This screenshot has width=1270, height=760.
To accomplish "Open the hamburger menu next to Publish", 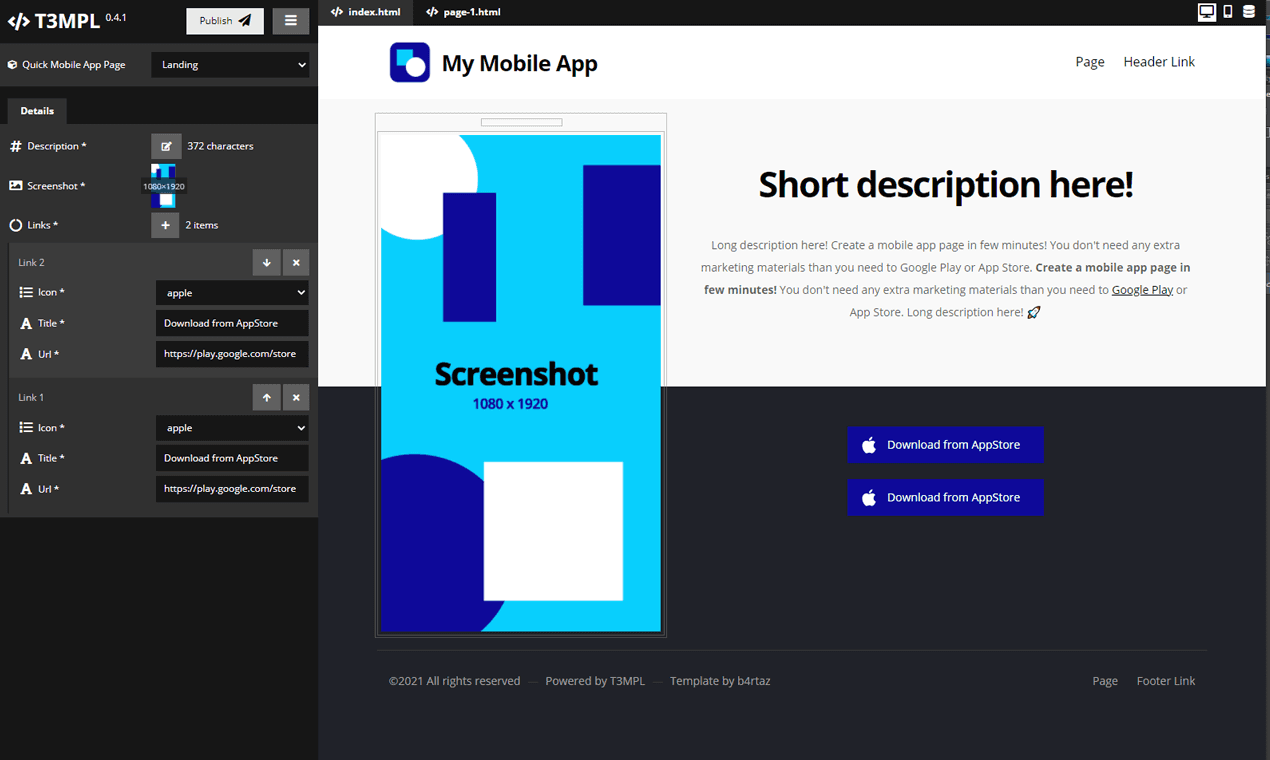I will pyautogui.click(x=291, y=21).
